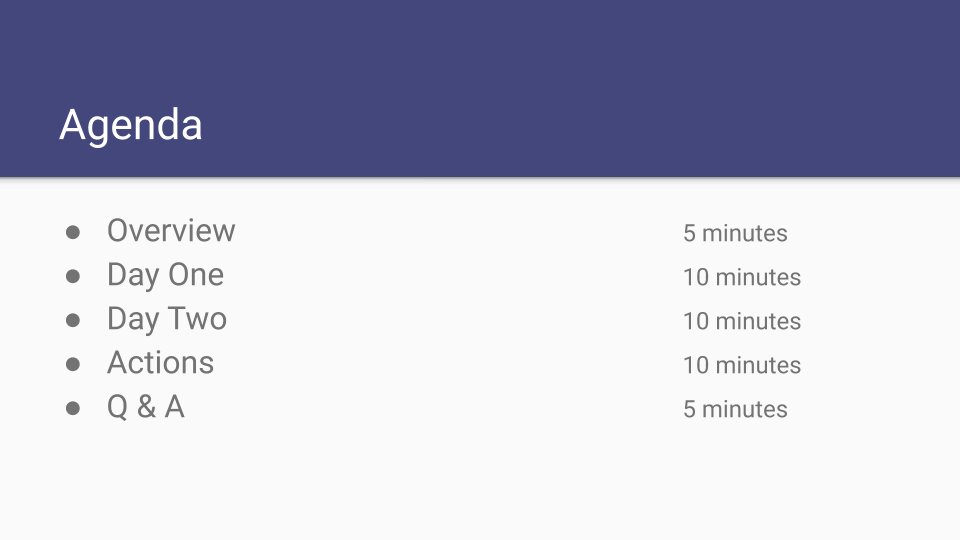This screenshot has height=540, width=960.
Task: Select the Overview agenda item text
Action: coord(171,231)
